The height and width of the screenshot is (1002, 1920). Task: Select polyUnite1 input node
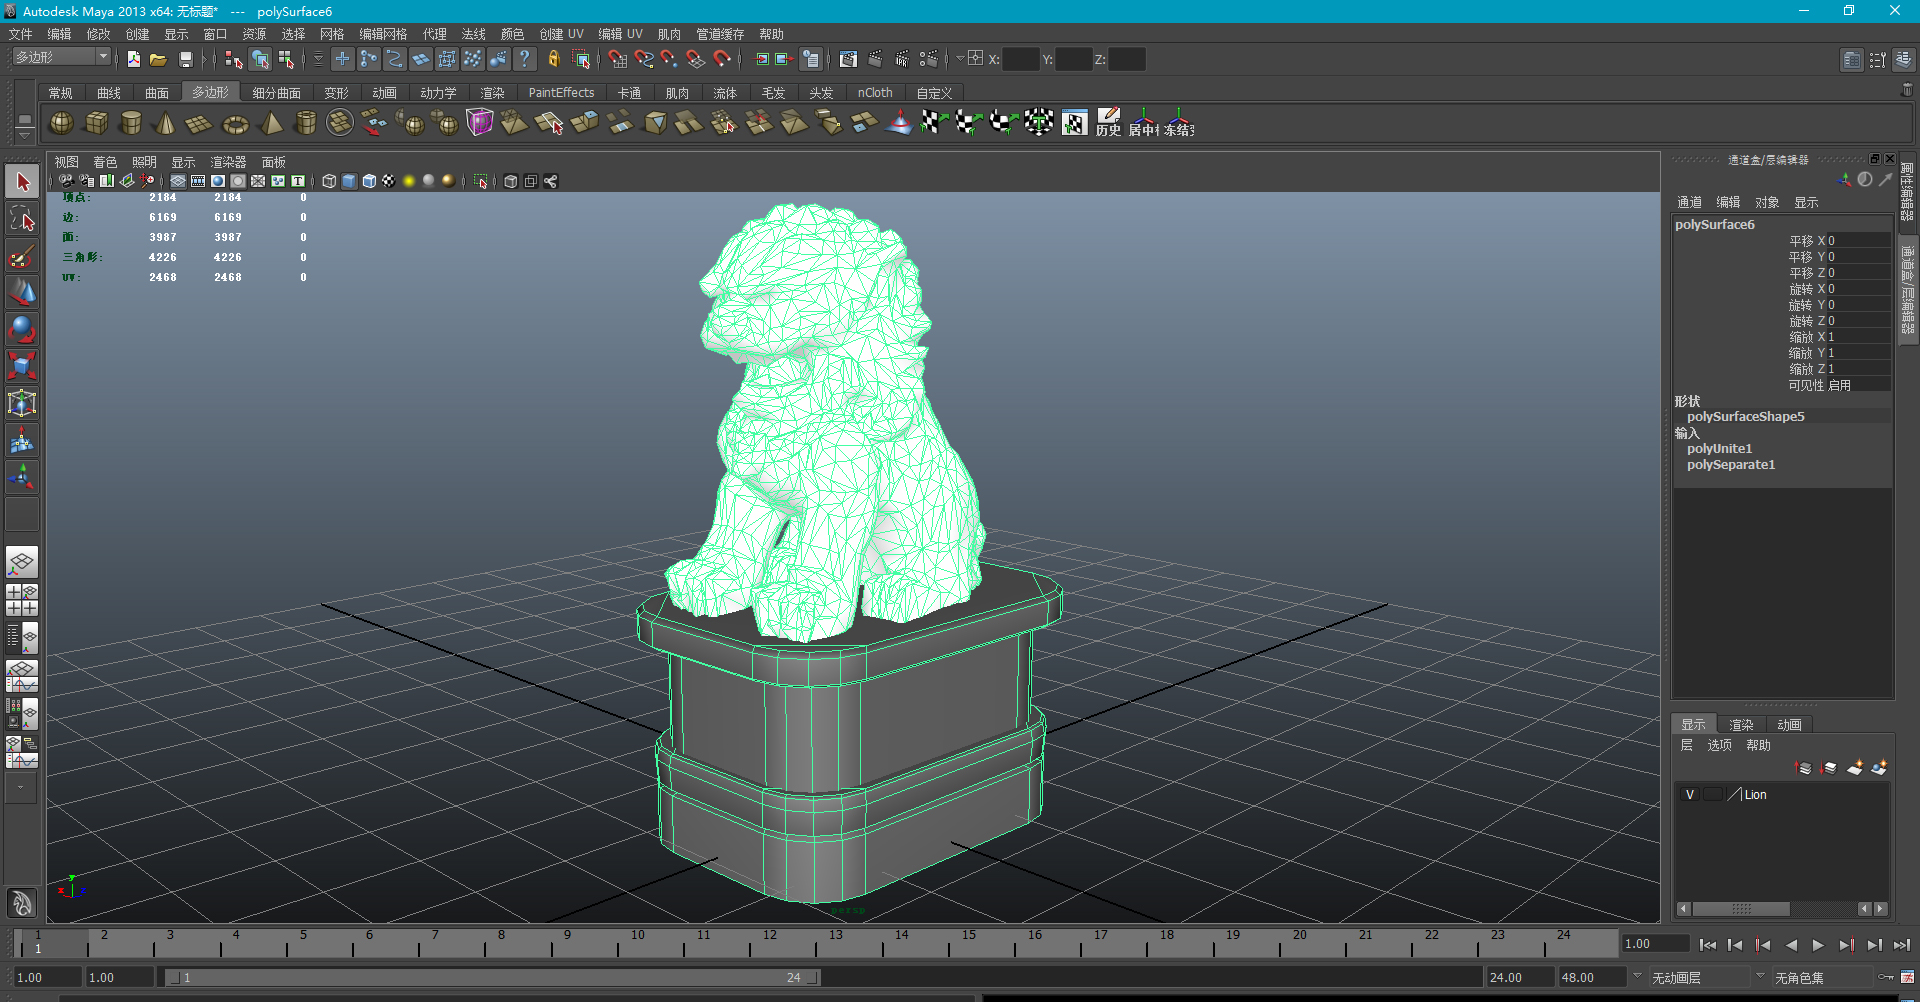(x=1719, y=449)
